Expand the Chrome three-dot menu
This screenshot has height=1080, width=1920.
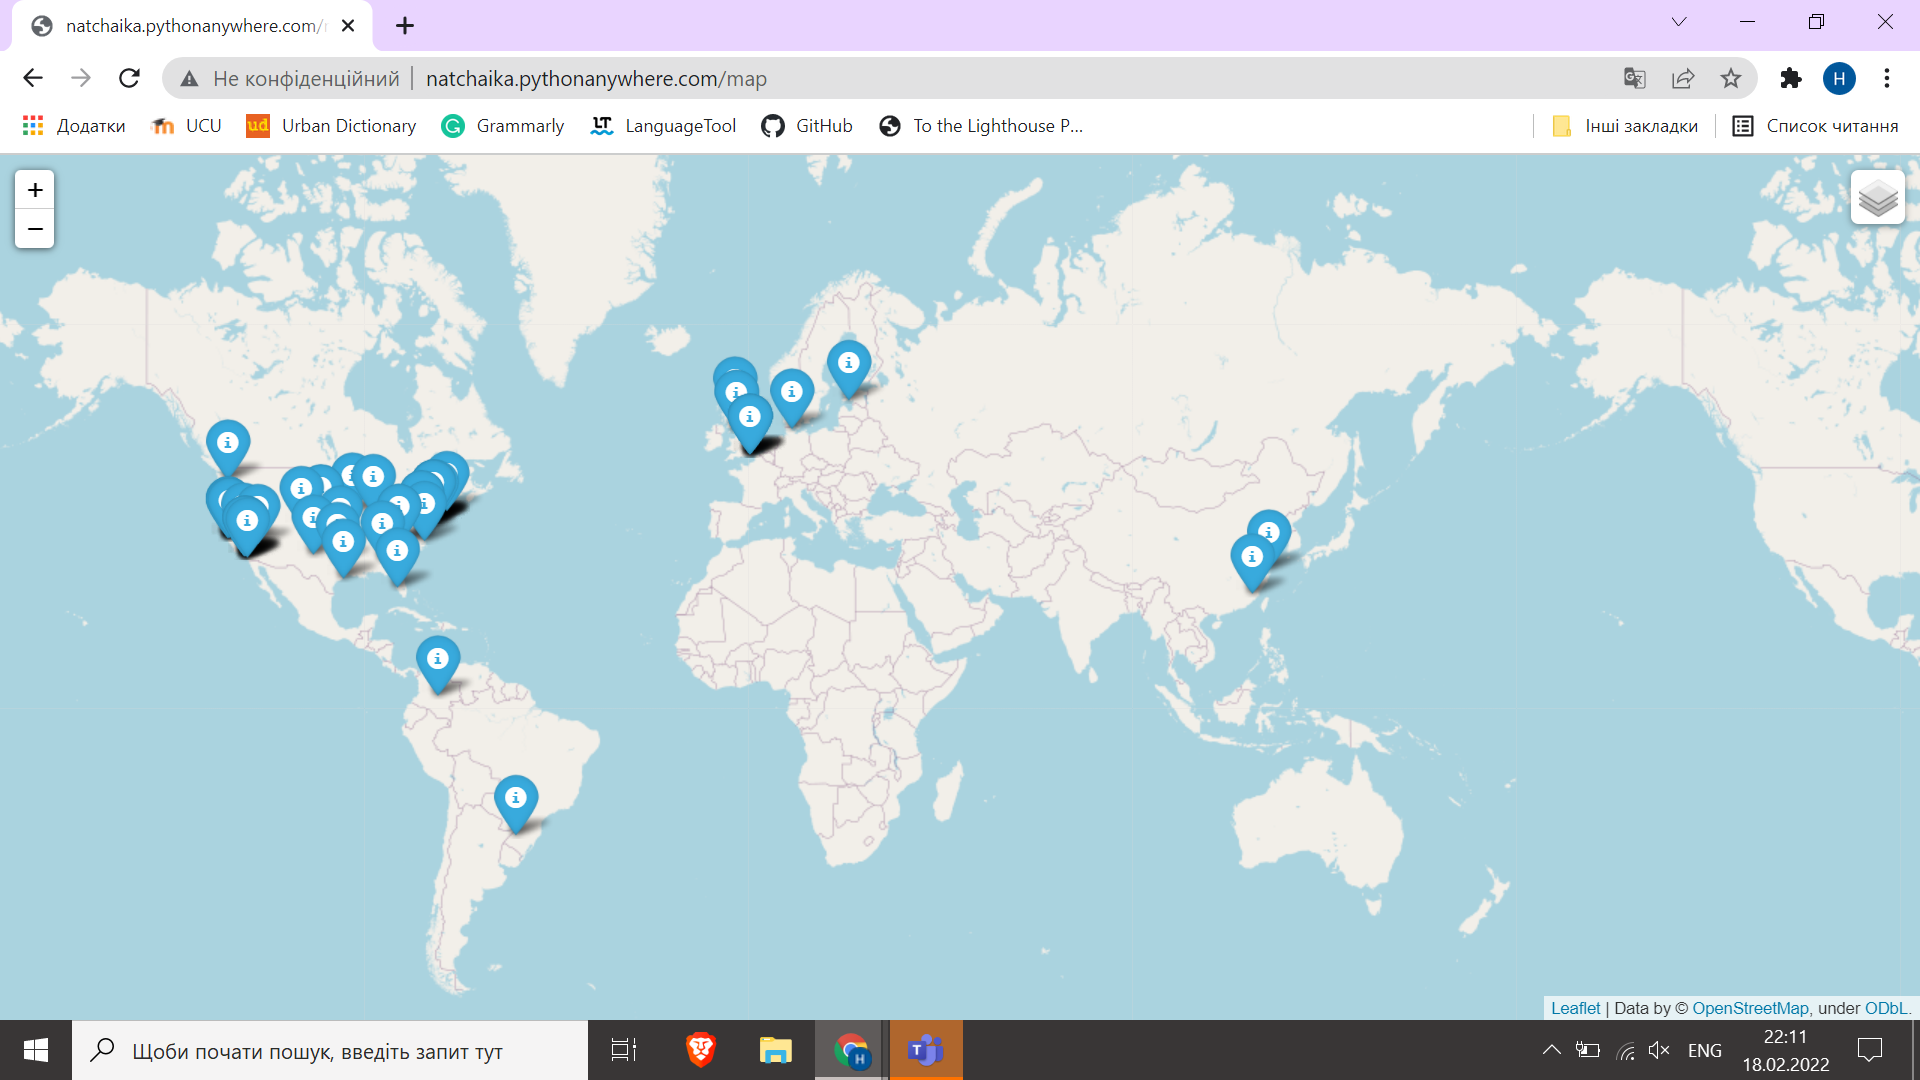pos(1888,78)
